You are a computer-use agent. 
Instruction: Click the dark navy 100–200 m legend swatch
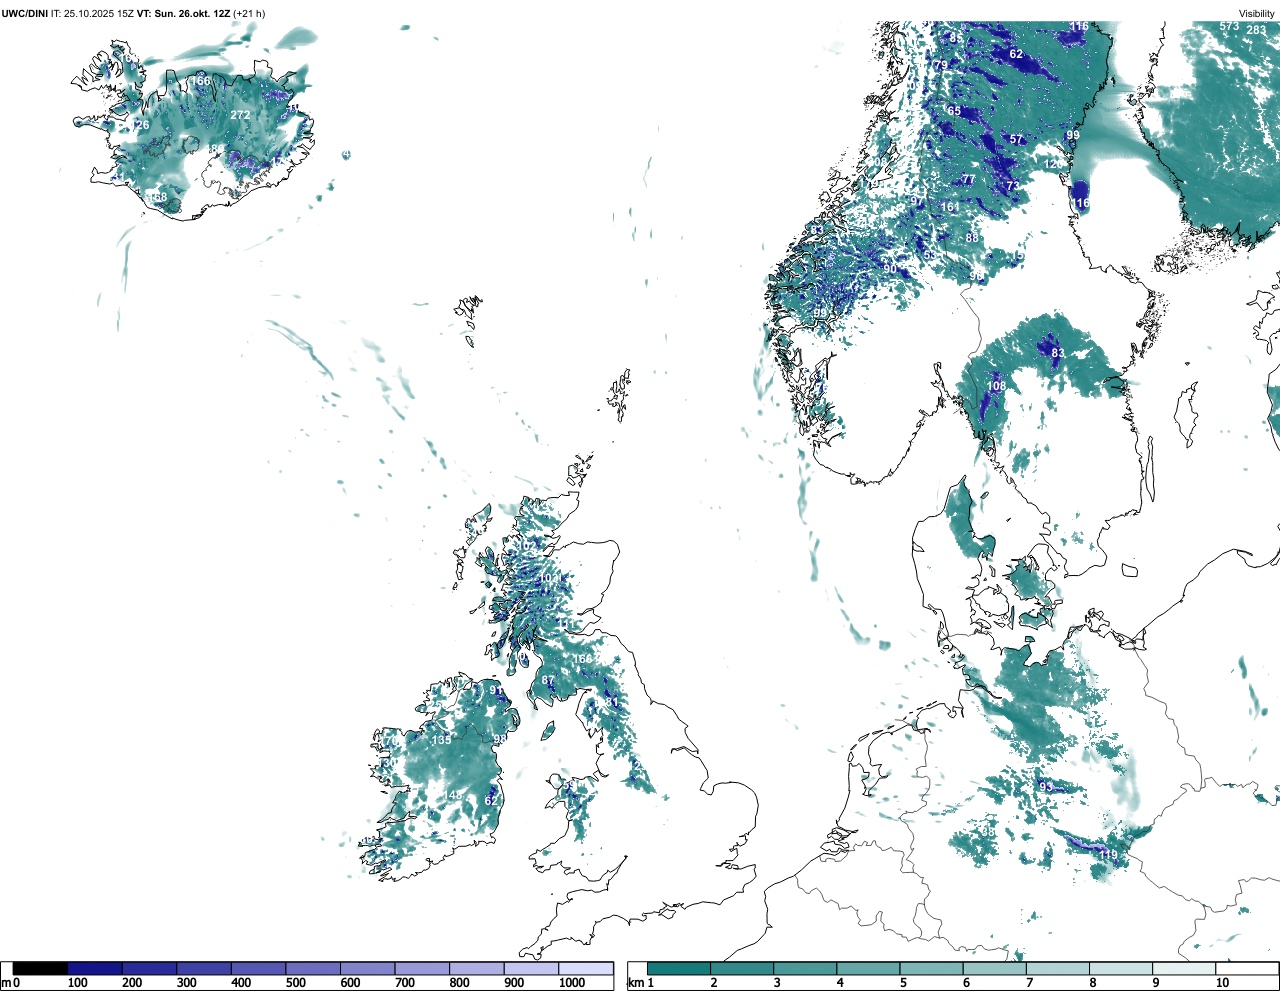click(x=95, y=968)
